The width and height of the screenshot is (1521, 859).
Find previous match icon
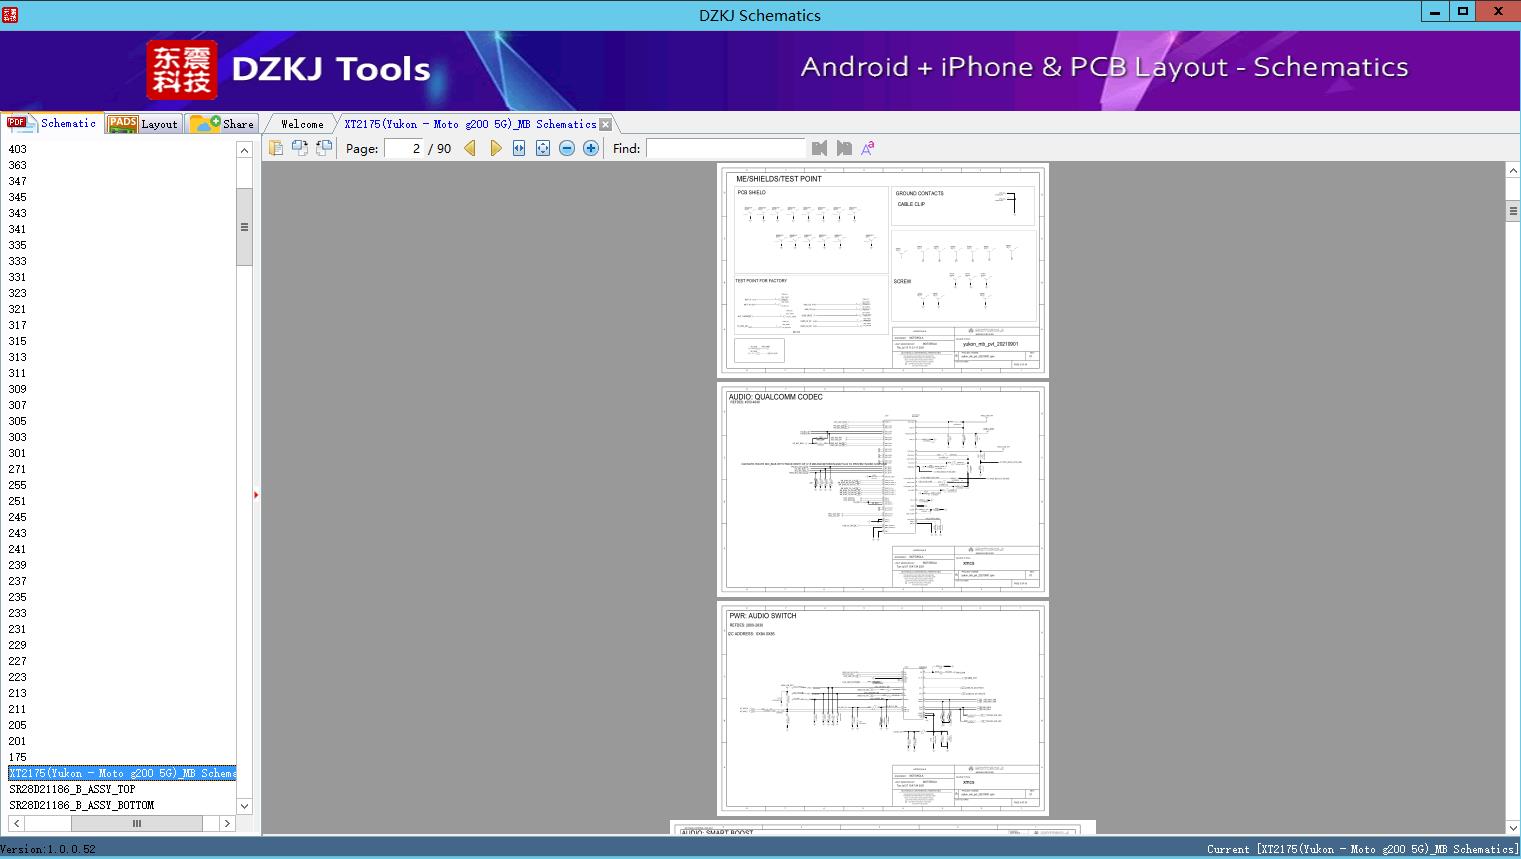coord(820,148)
